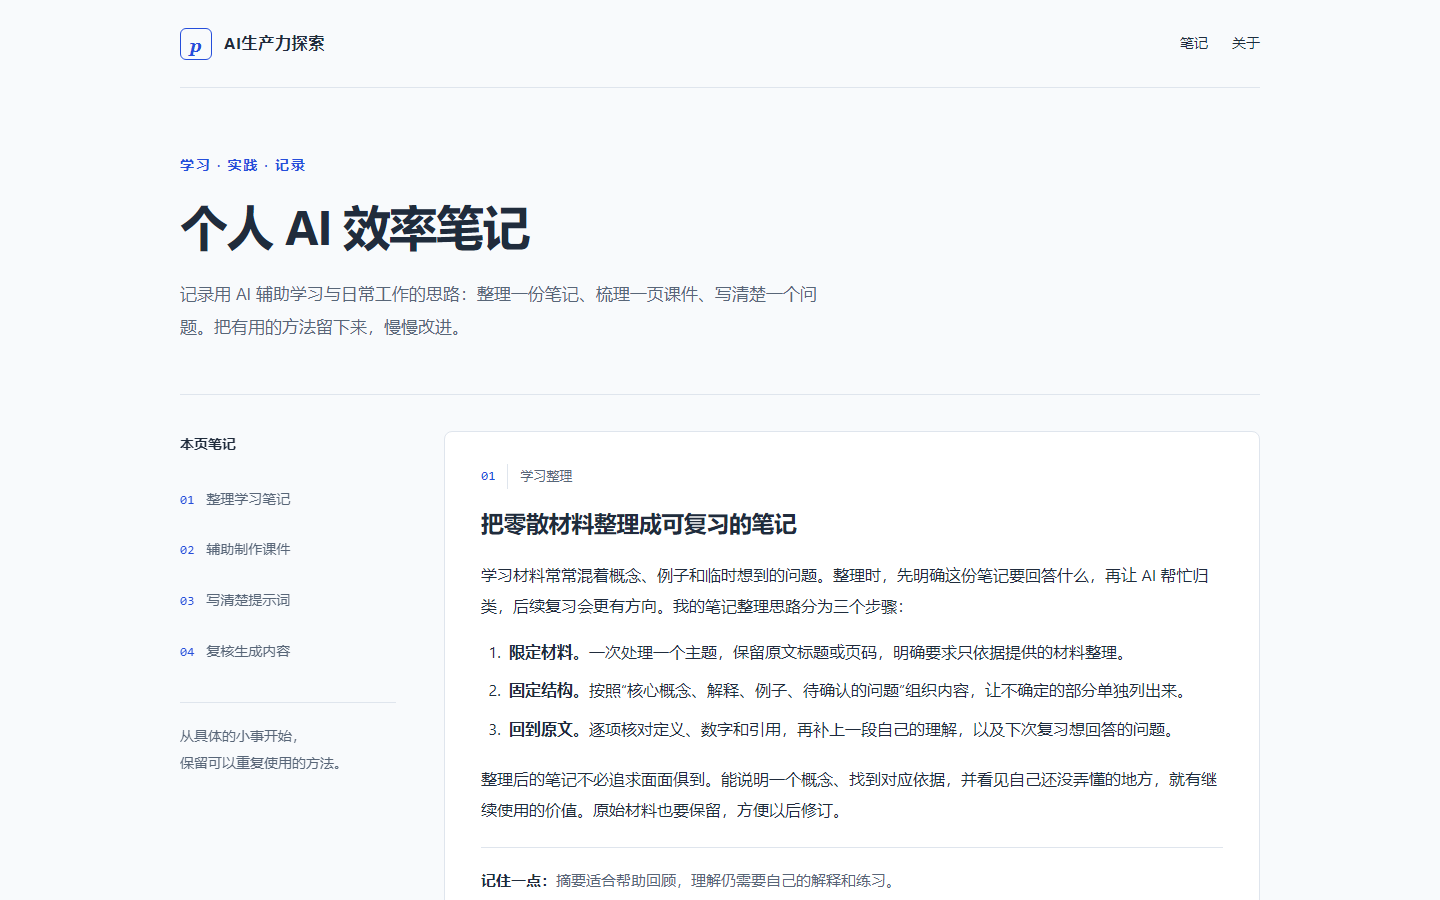The image size is (1440, 900).
Task: Click heading 把零散材料整理成可复习的笔记
Action: (639, 524)
